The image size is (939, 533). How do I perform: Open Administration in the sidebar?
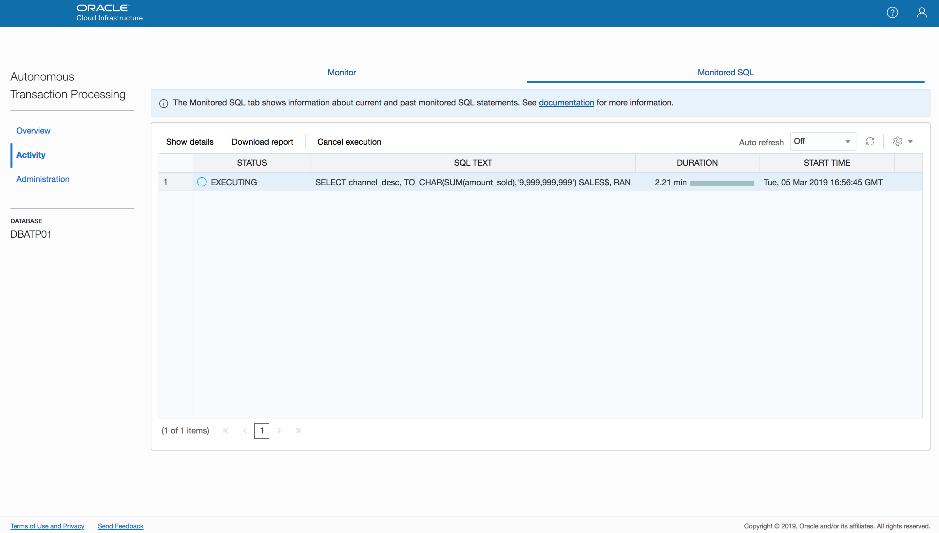point(43,179)
